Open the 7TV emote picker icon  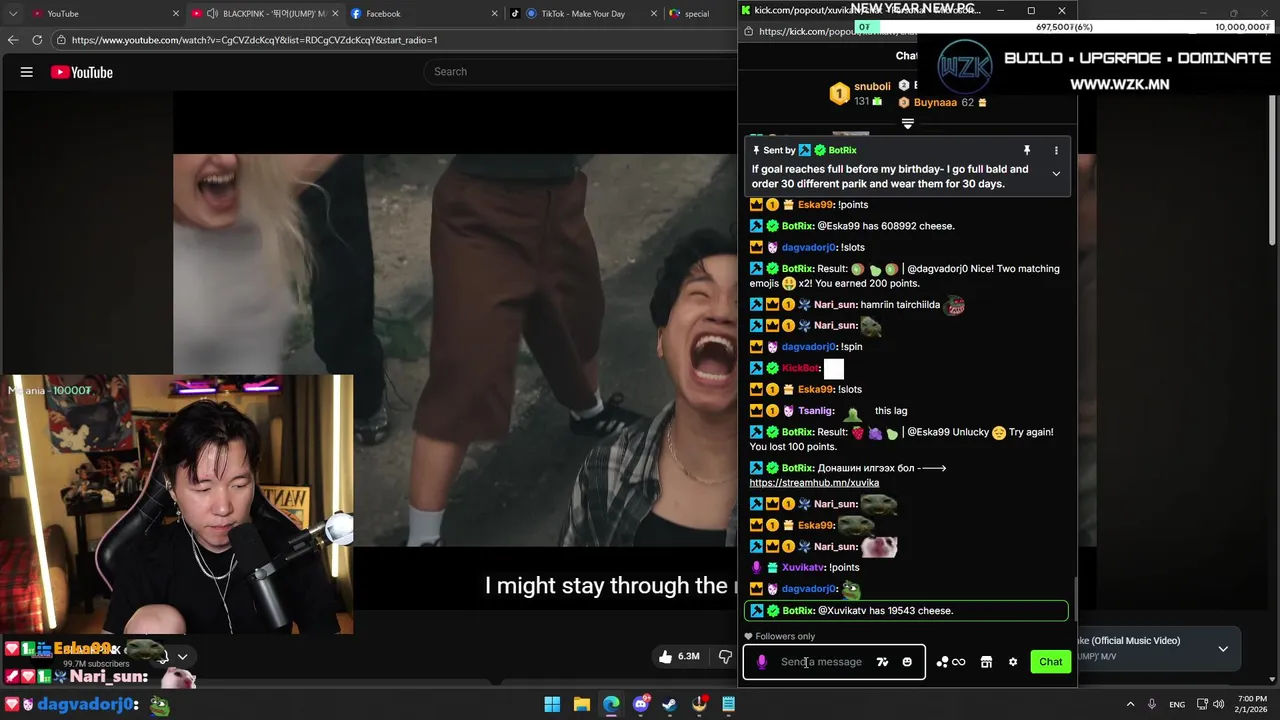point(882,662)
